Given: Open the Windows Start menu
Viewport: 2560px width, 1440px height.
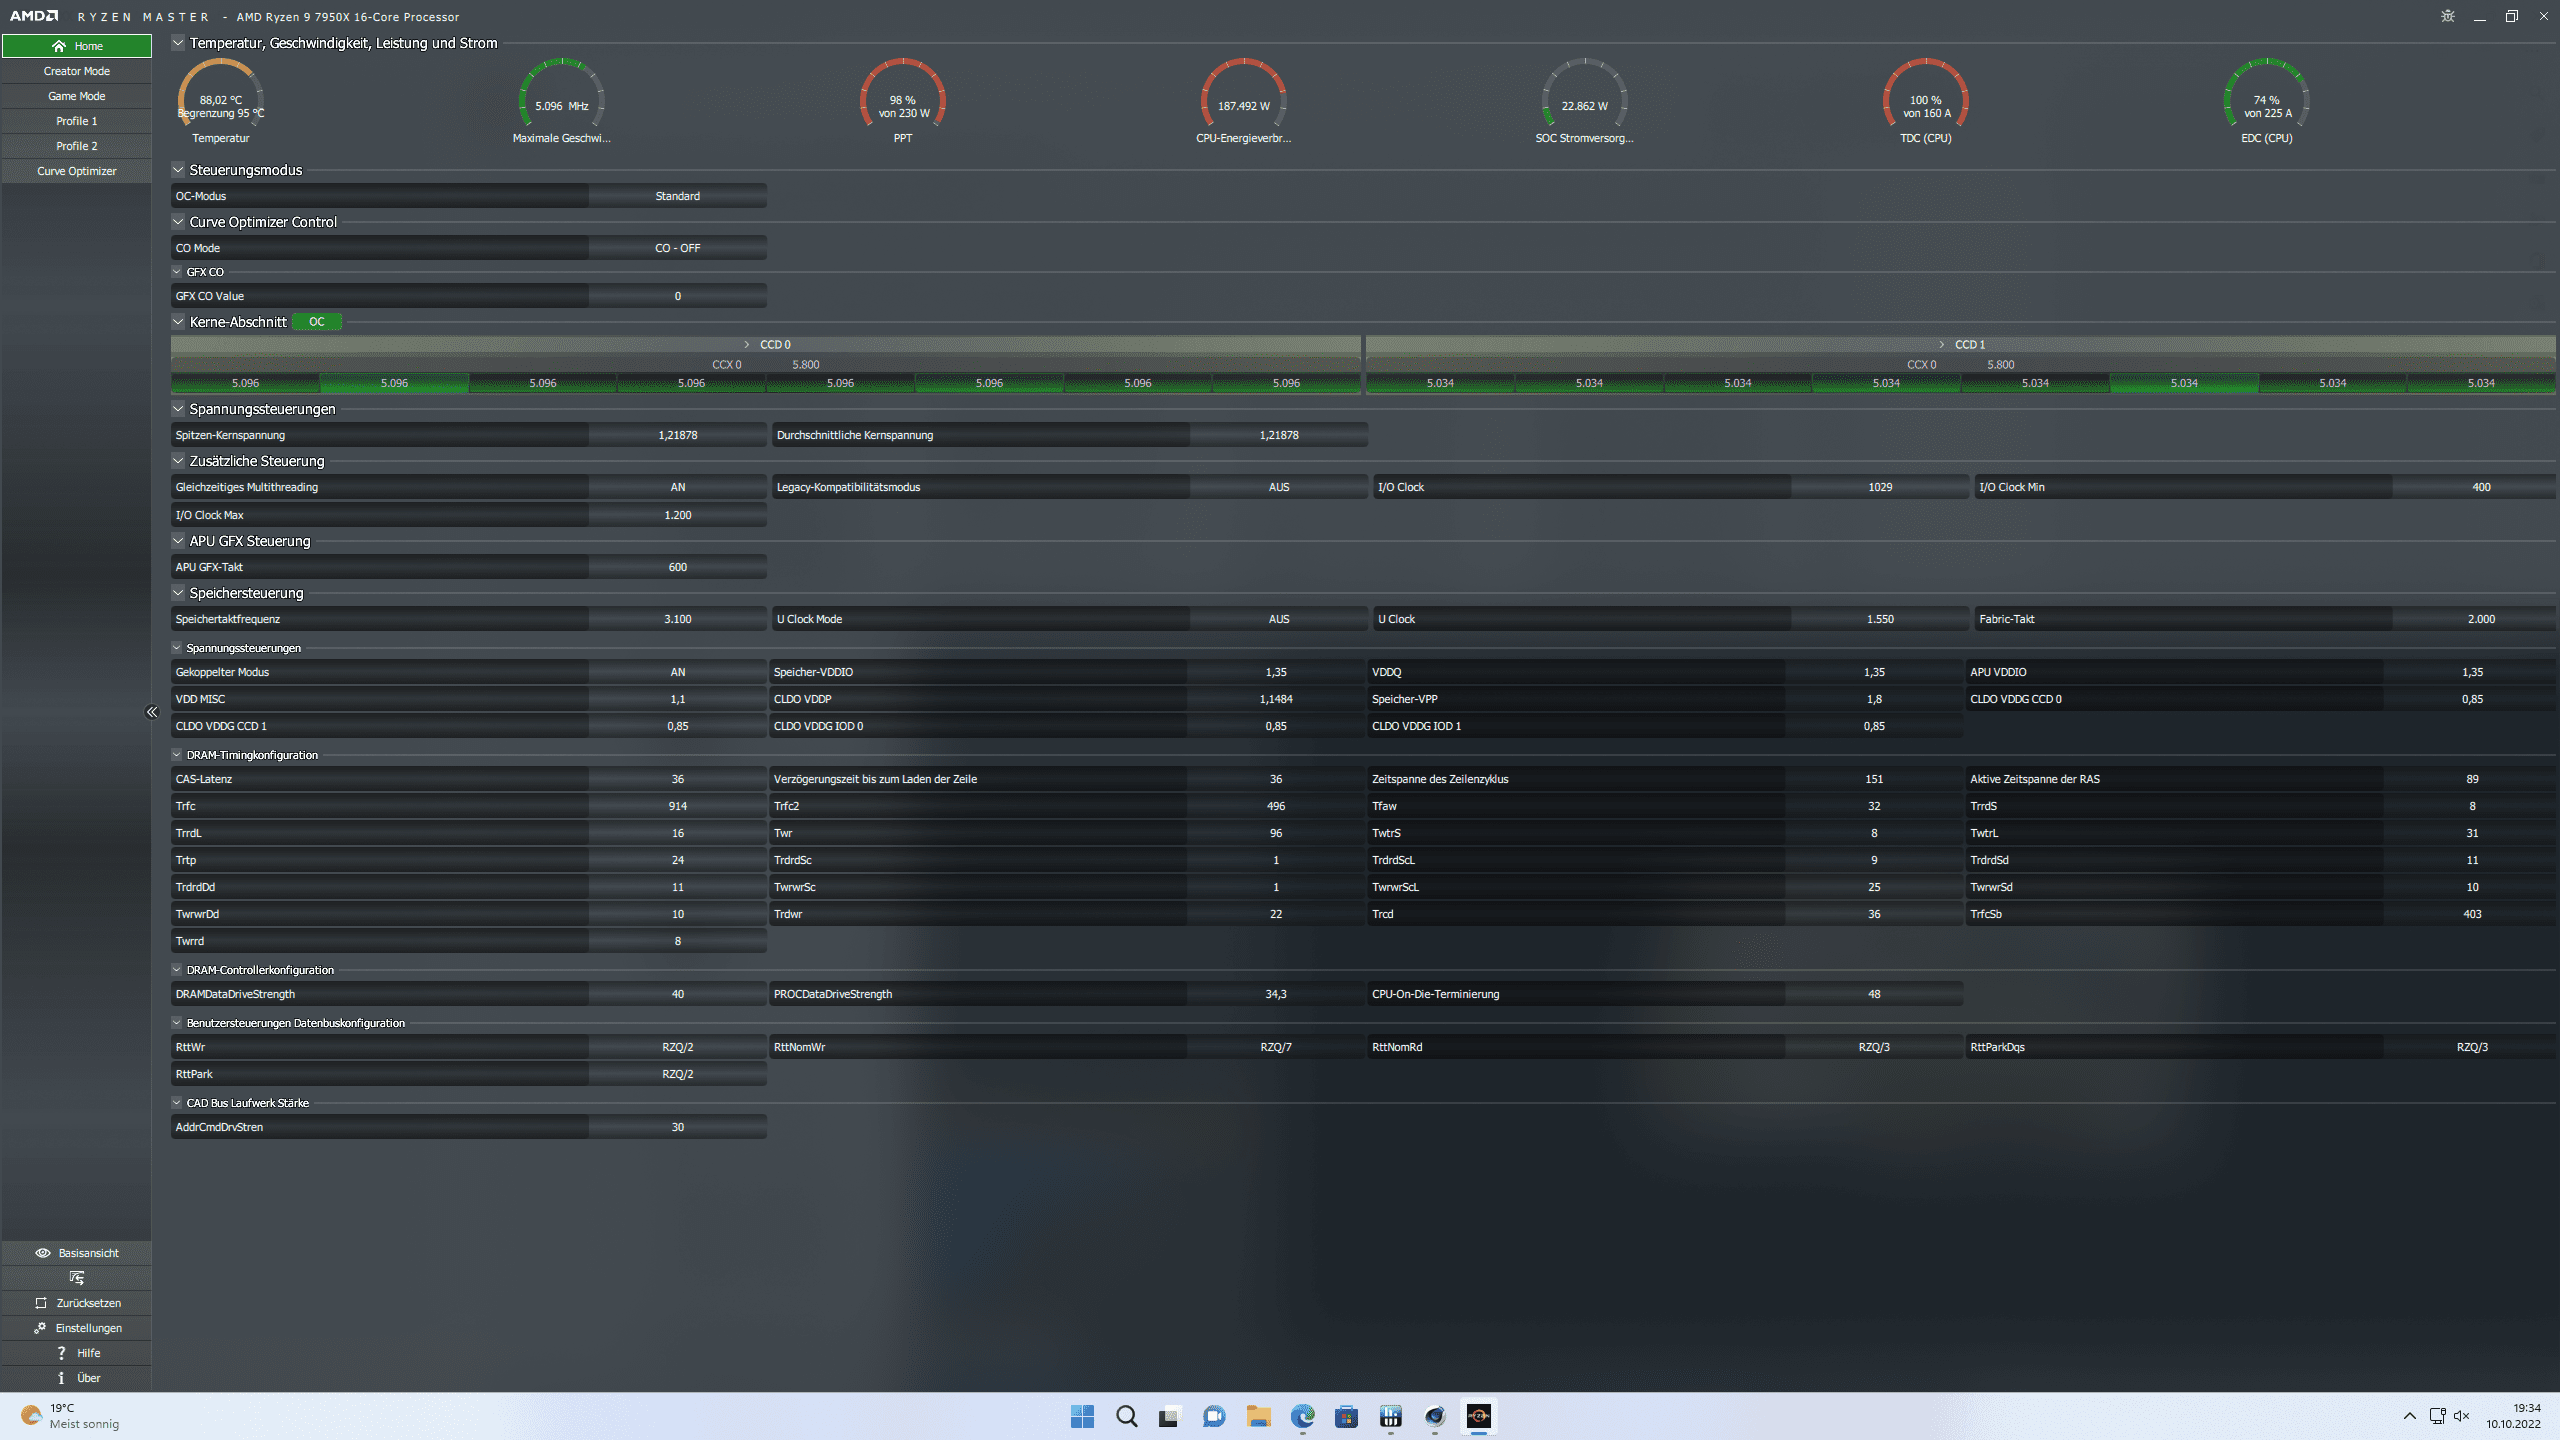Looking at the screenshot, I should (x=1082, y=1416).
